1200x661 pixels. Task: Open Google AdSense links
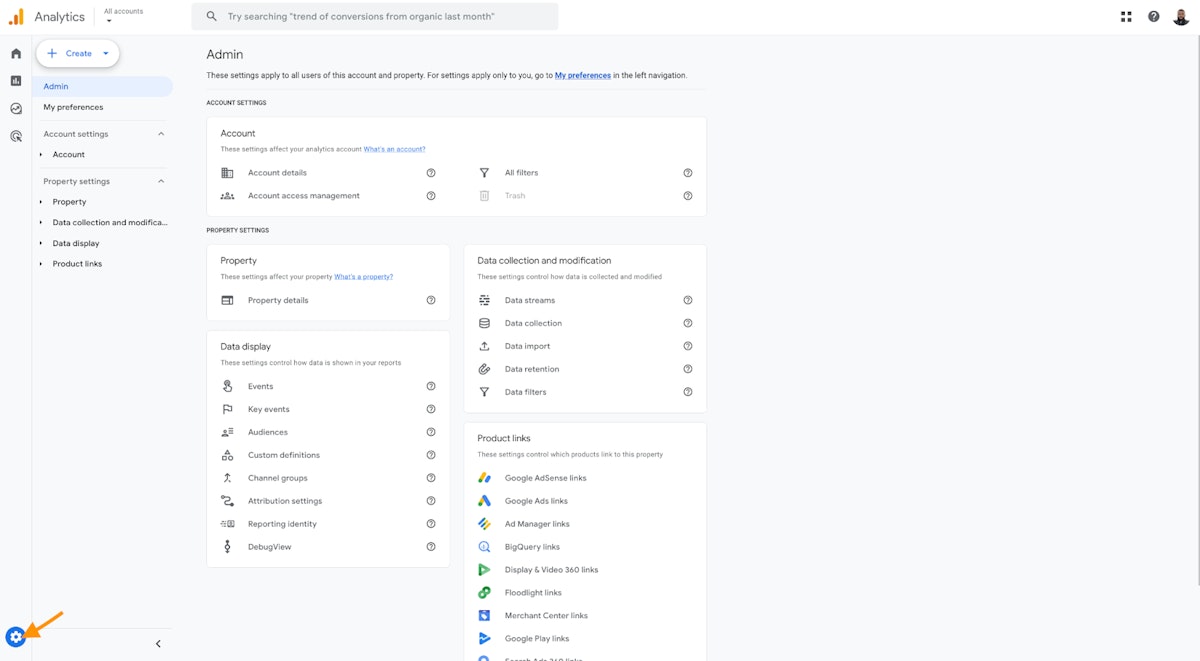point(545,478)
